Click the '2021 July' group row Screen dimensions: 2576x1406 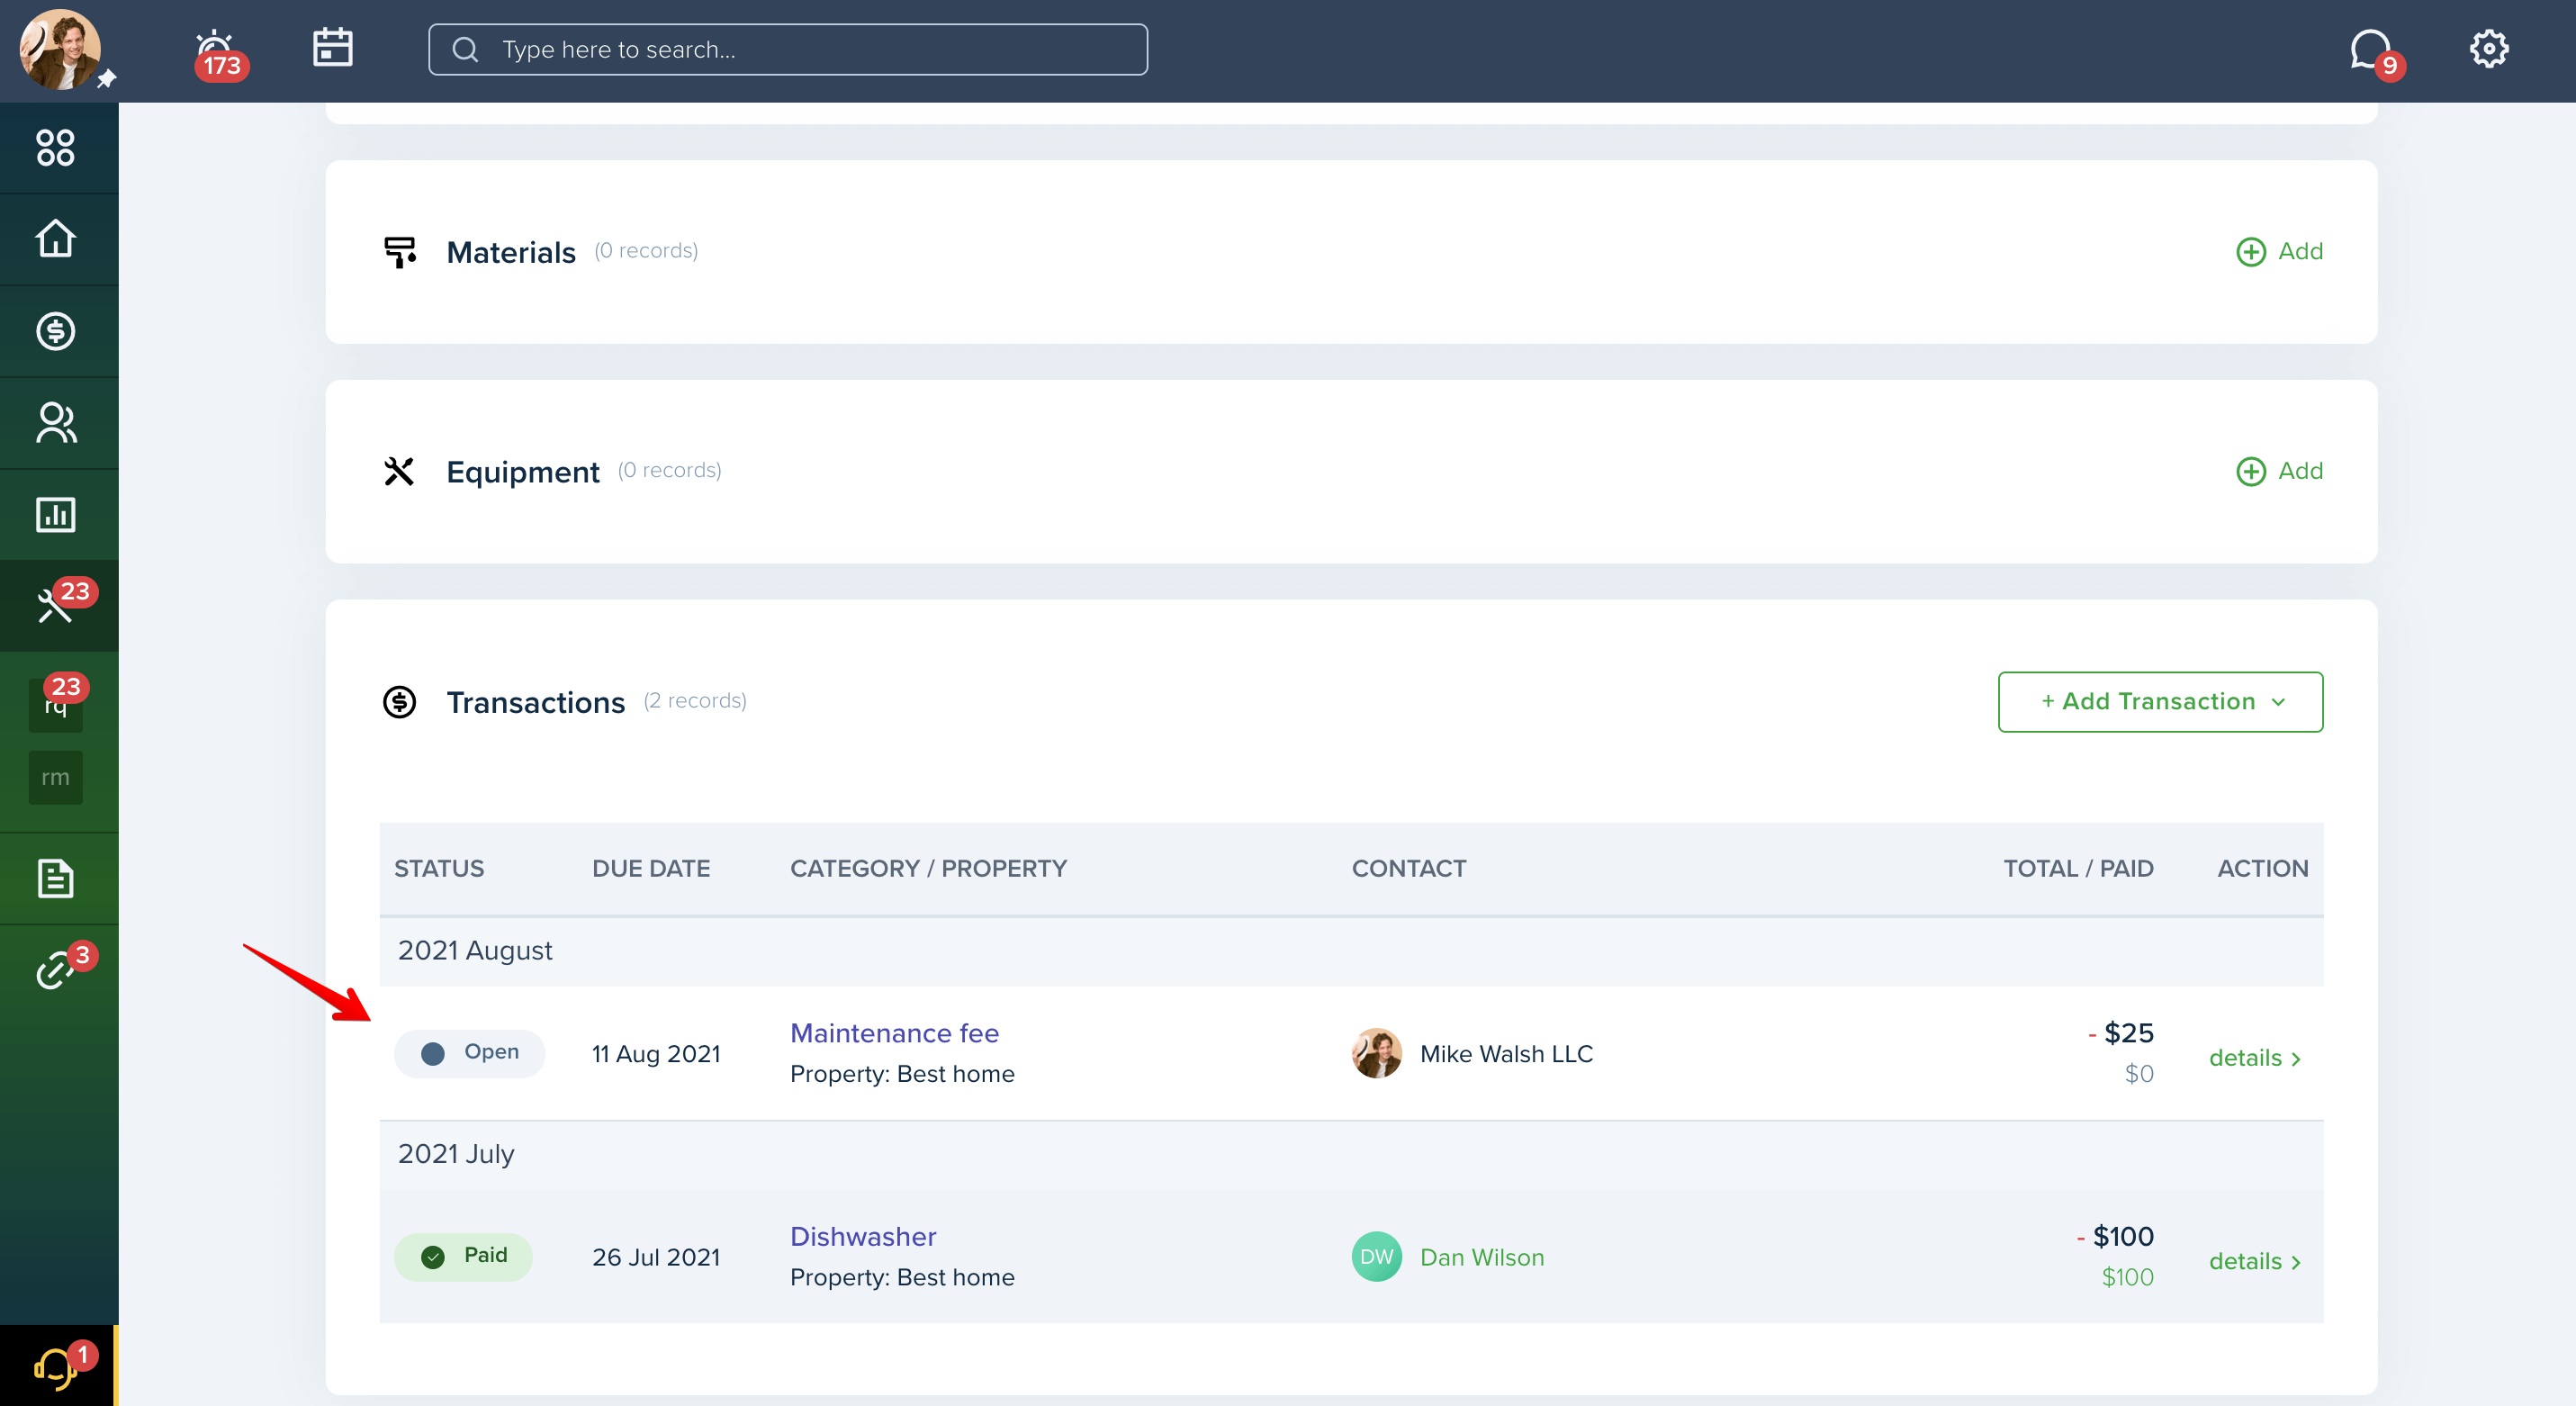[1351, 1155]
